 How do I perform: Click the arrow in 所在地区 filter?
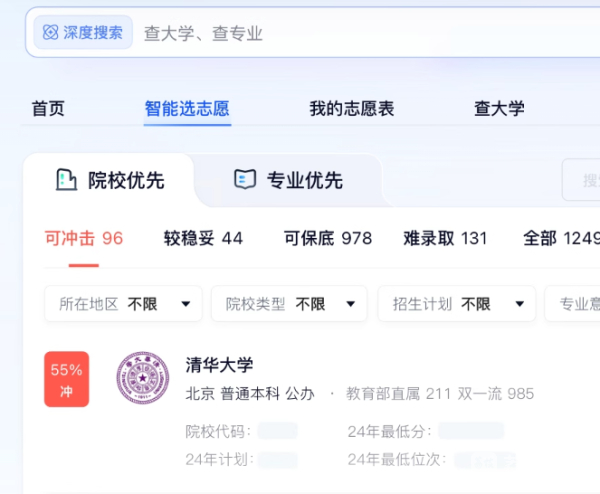186,304
